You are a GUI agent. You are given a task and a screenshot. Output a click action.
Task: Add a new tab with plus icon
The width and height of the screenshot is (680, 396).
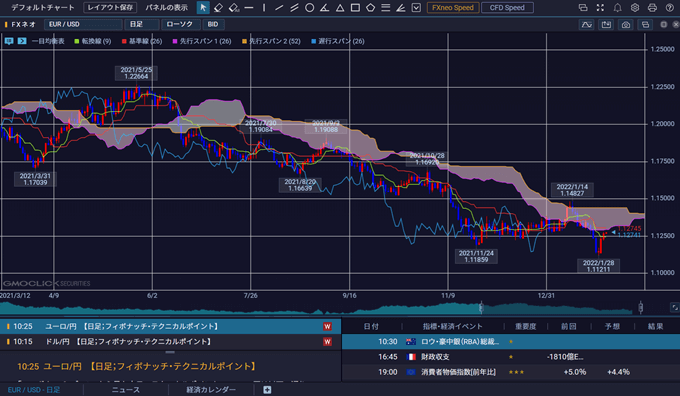267,389
